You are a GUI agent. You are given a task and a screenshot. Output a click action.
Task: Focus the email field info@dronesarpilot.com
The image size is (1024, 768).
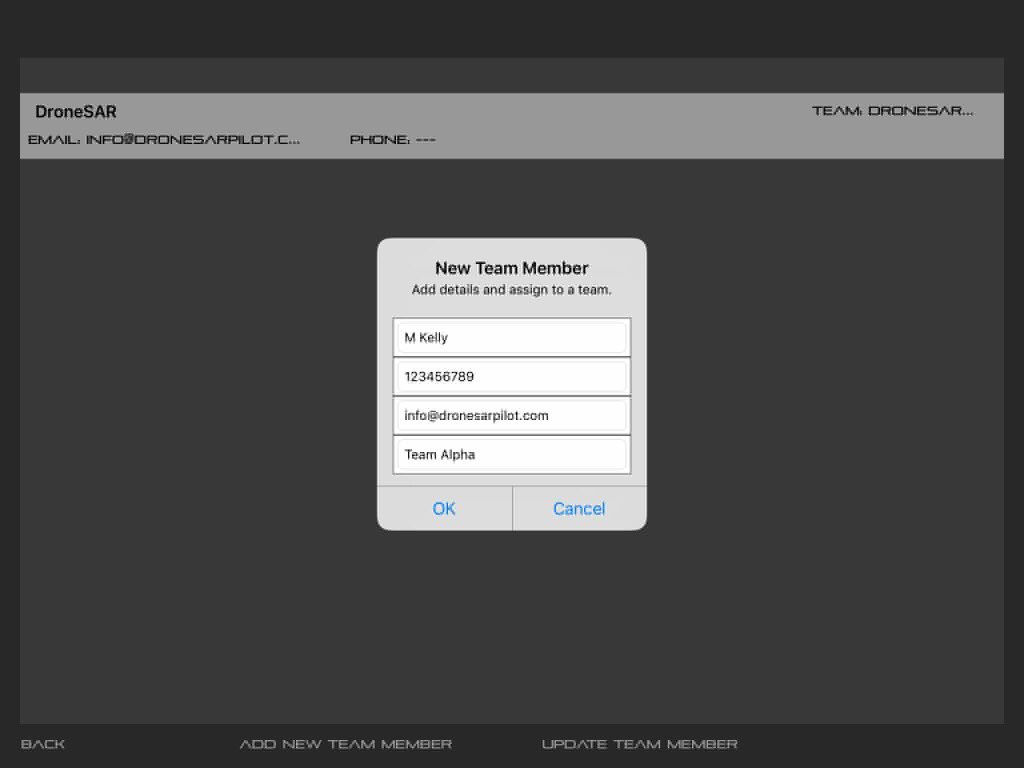coord(511,415)
